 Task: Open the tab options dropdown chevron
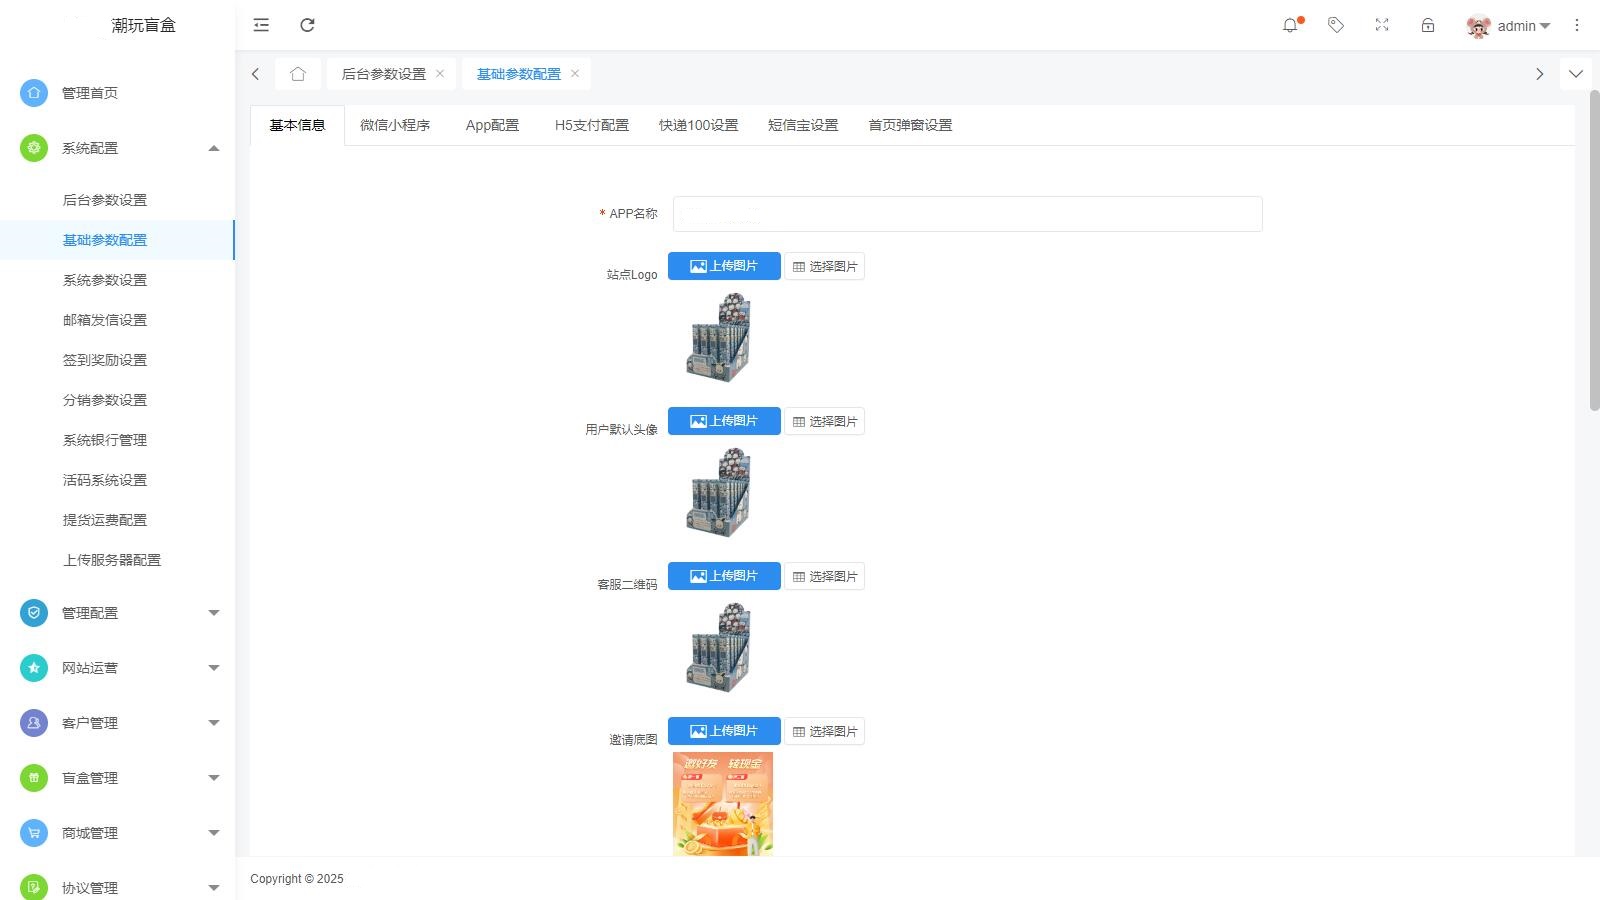pos(1576,74)
